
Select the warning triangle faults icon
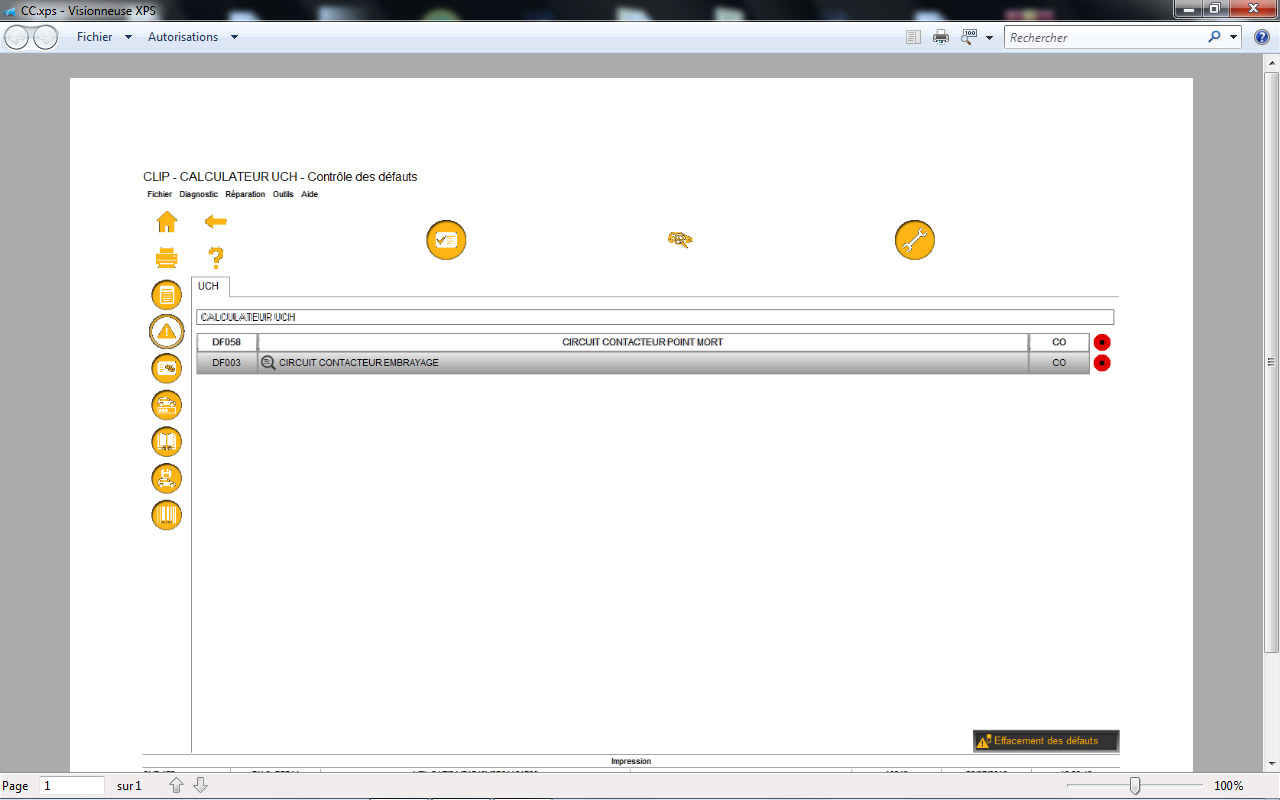coord(166,331)
